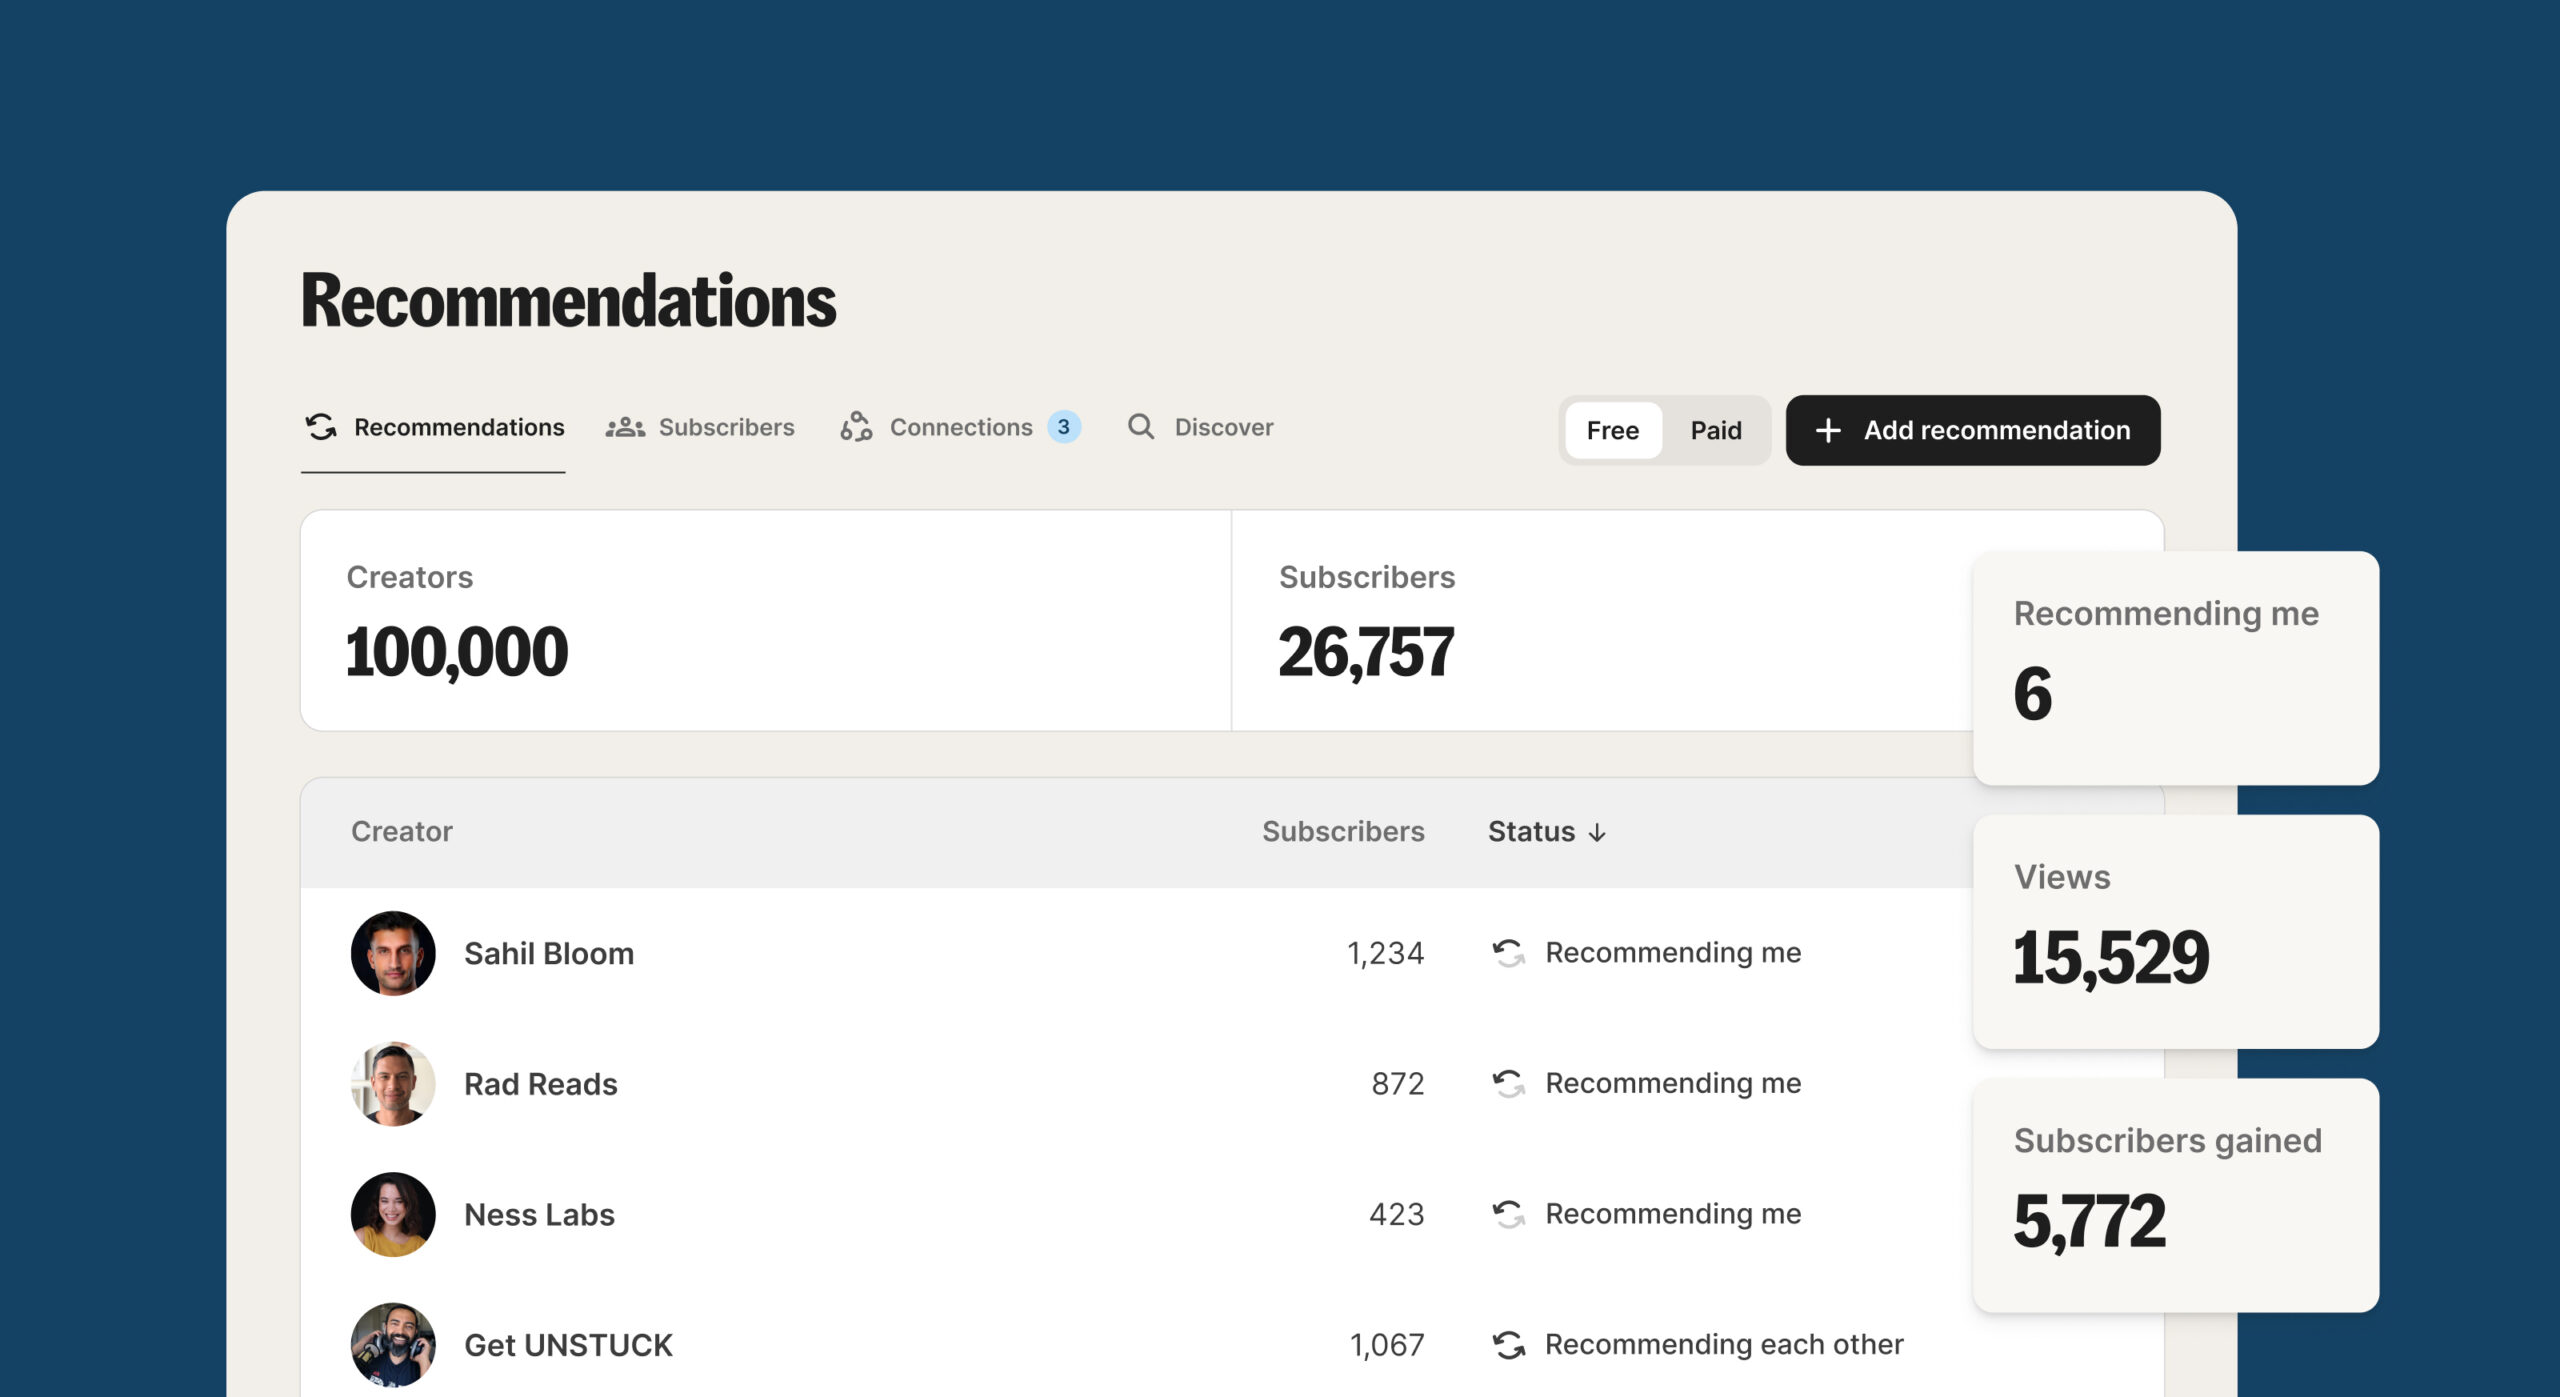Image resolution: width=2560 pixels, height=1397 pixels.
Task: Click the Add recommendation button
Action: point(1973,430)
